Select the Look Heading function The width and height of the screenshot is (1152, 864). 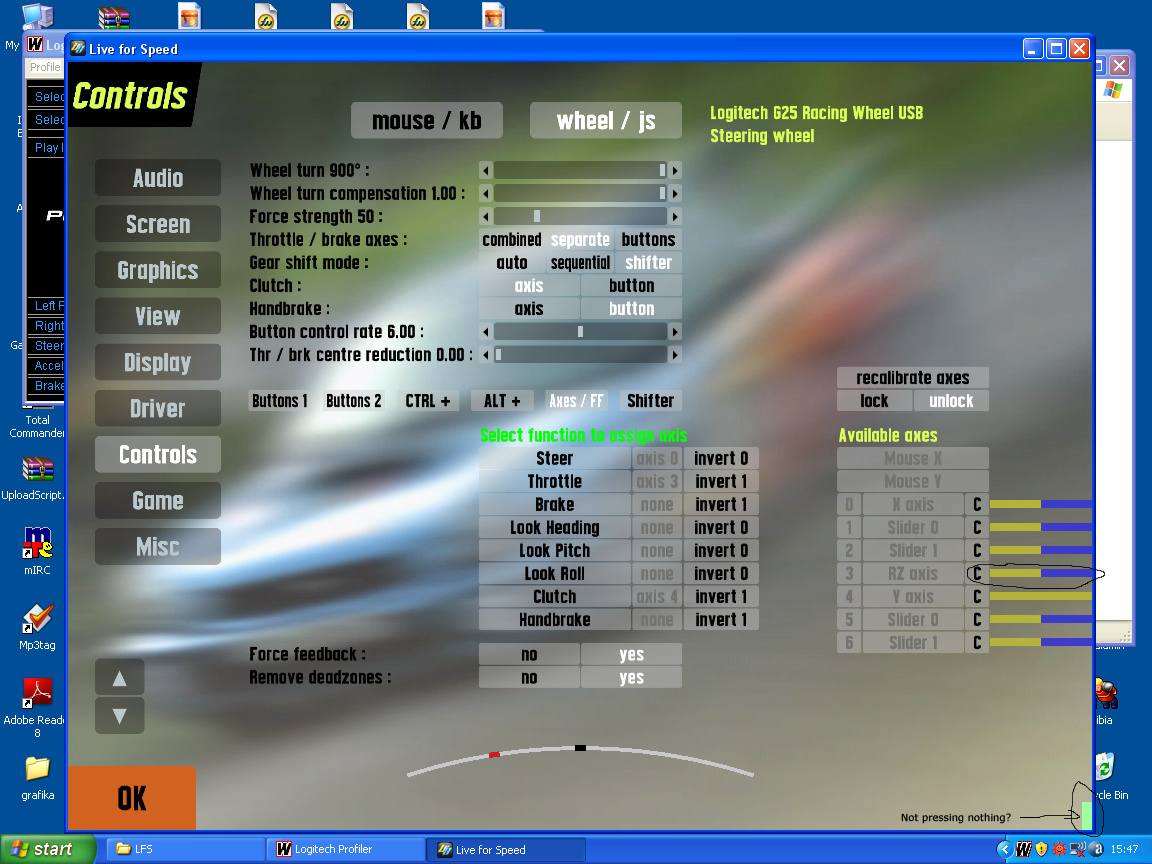pos(555,528)
